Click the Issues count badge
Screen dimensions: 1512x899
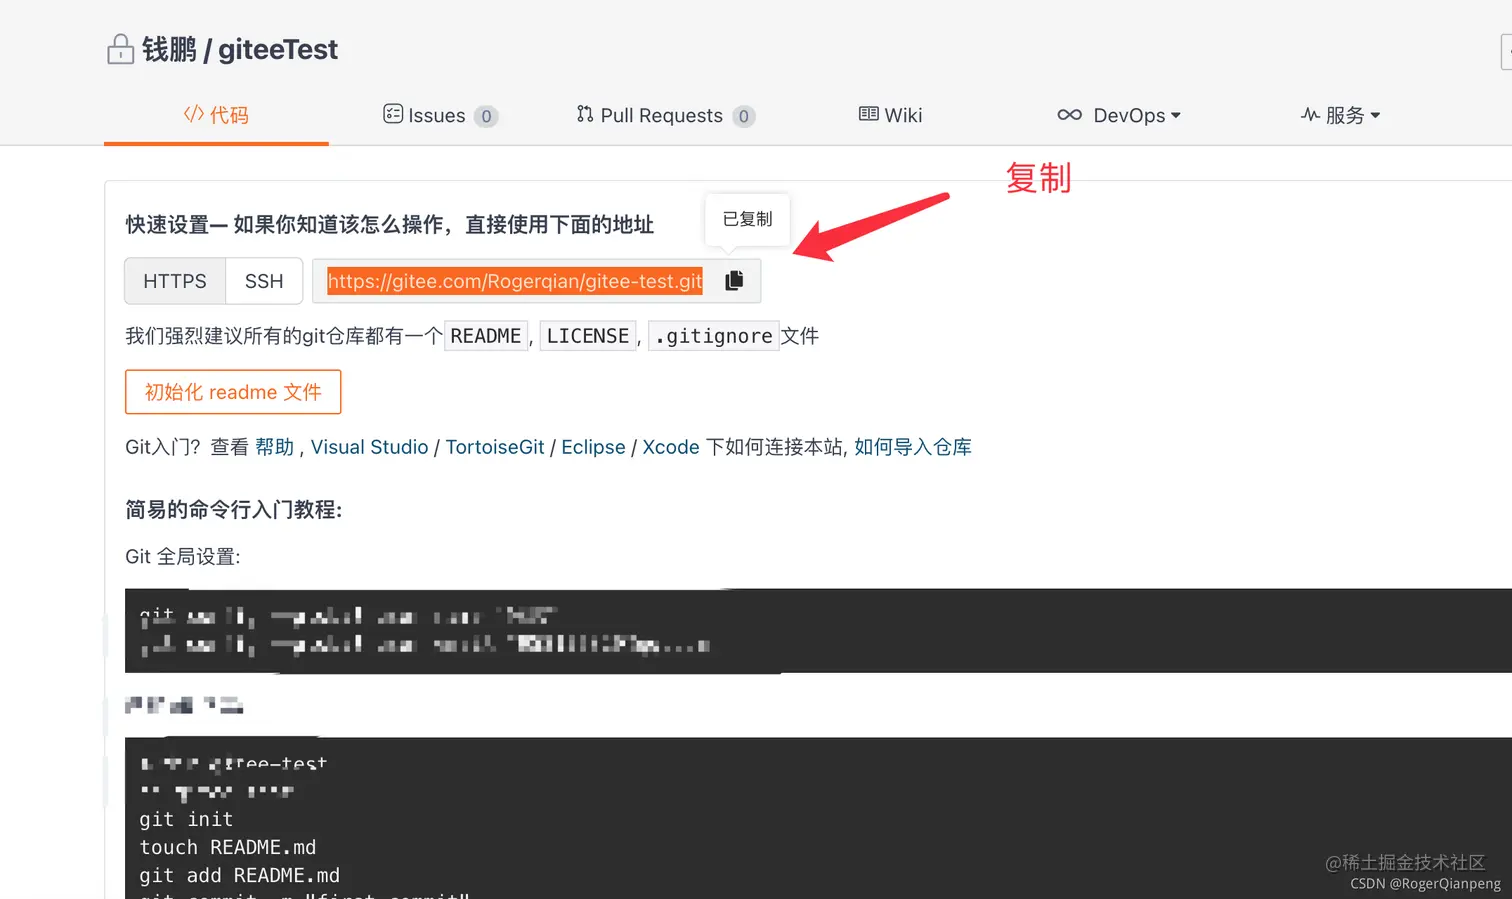point(486,116)
